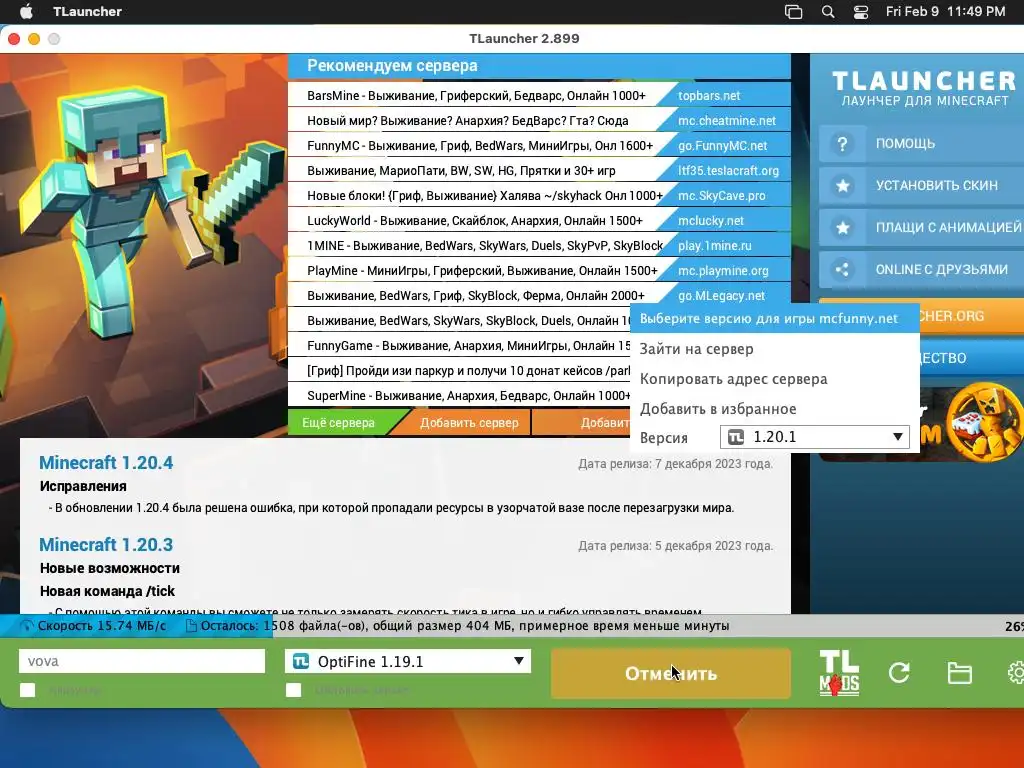Open the mc.cheatmine.net server address
Screen dimensions: 1024x768
click(727, 121)
